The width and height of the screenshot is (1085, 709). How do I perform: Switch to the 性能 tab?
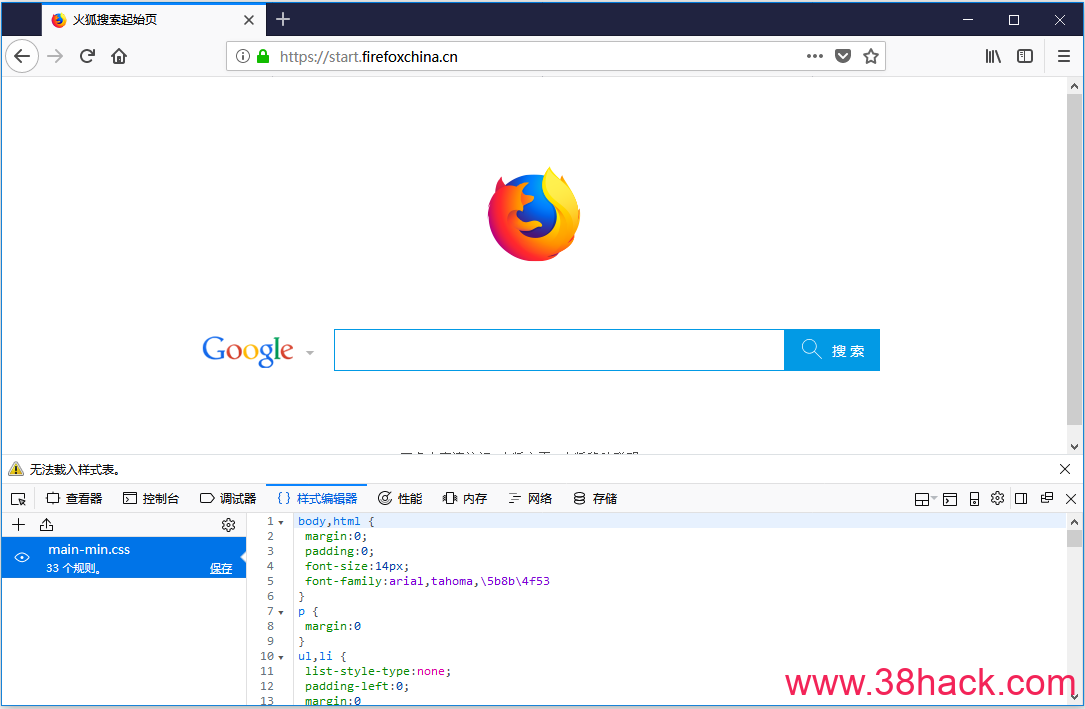[x=400, y=499]
